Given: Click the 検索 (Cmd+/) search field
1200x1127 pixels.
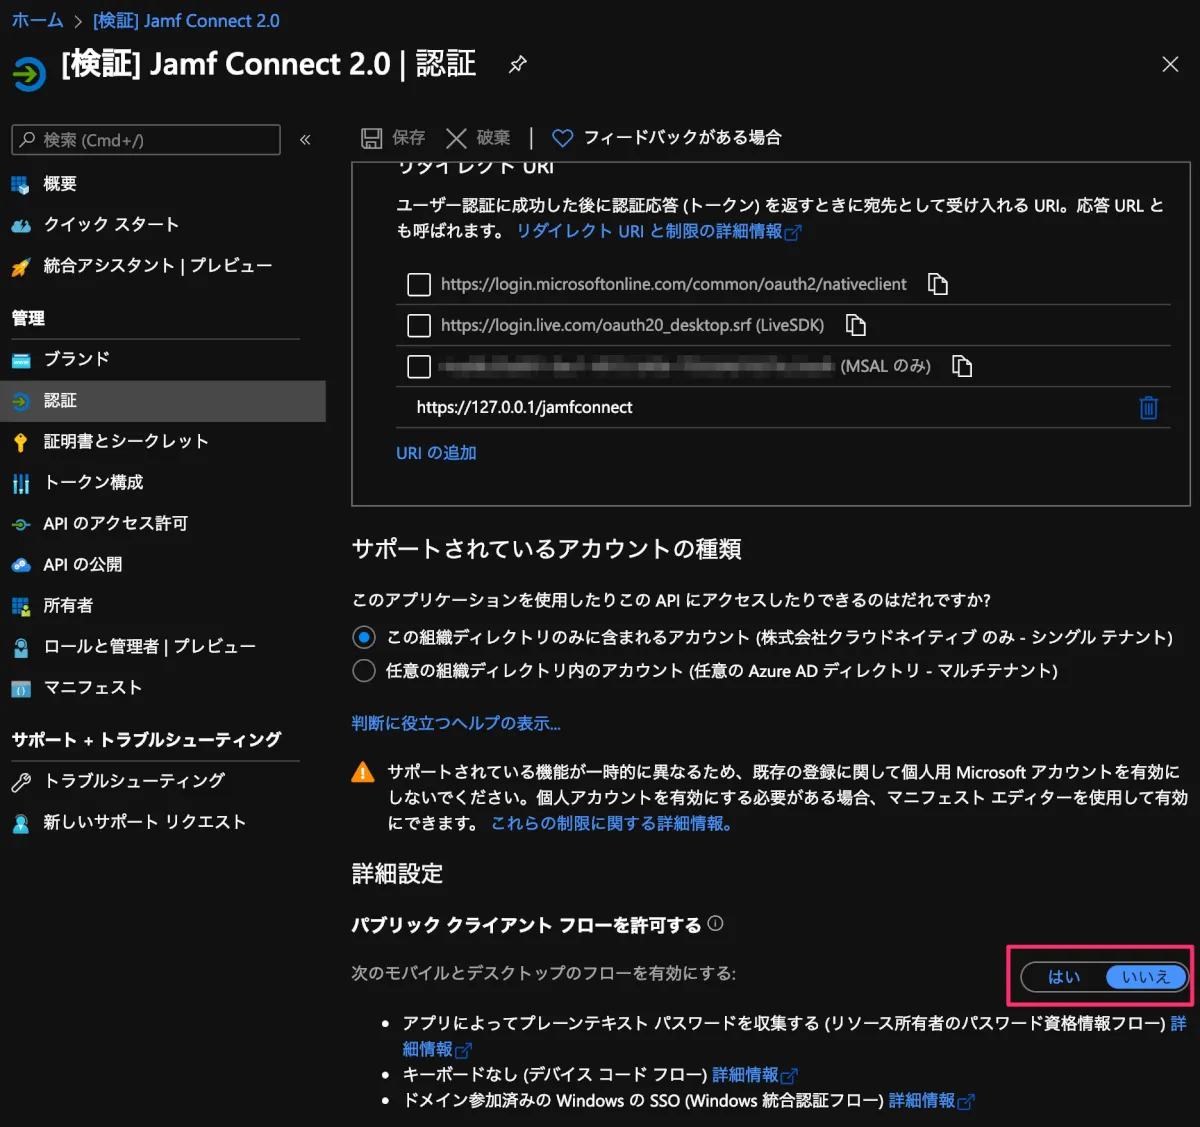Looking at the screenshot, I should click(146, 140).
